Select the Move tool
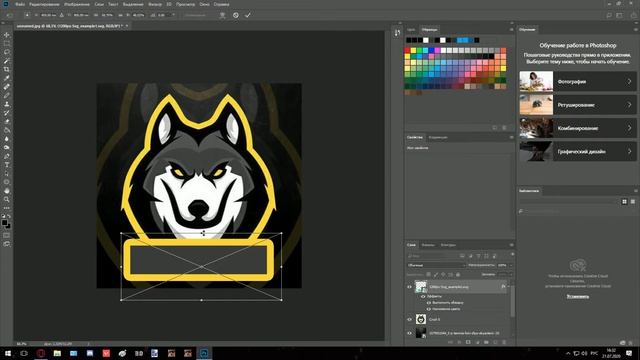The image size is (640, 360). click(x=7, y=35)
